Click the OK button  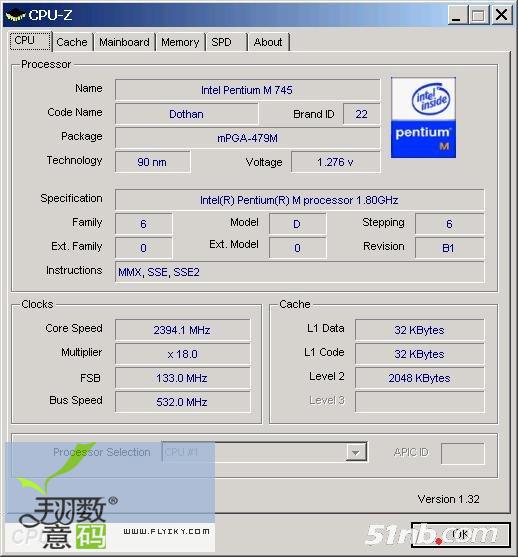(x=460, y=535)
